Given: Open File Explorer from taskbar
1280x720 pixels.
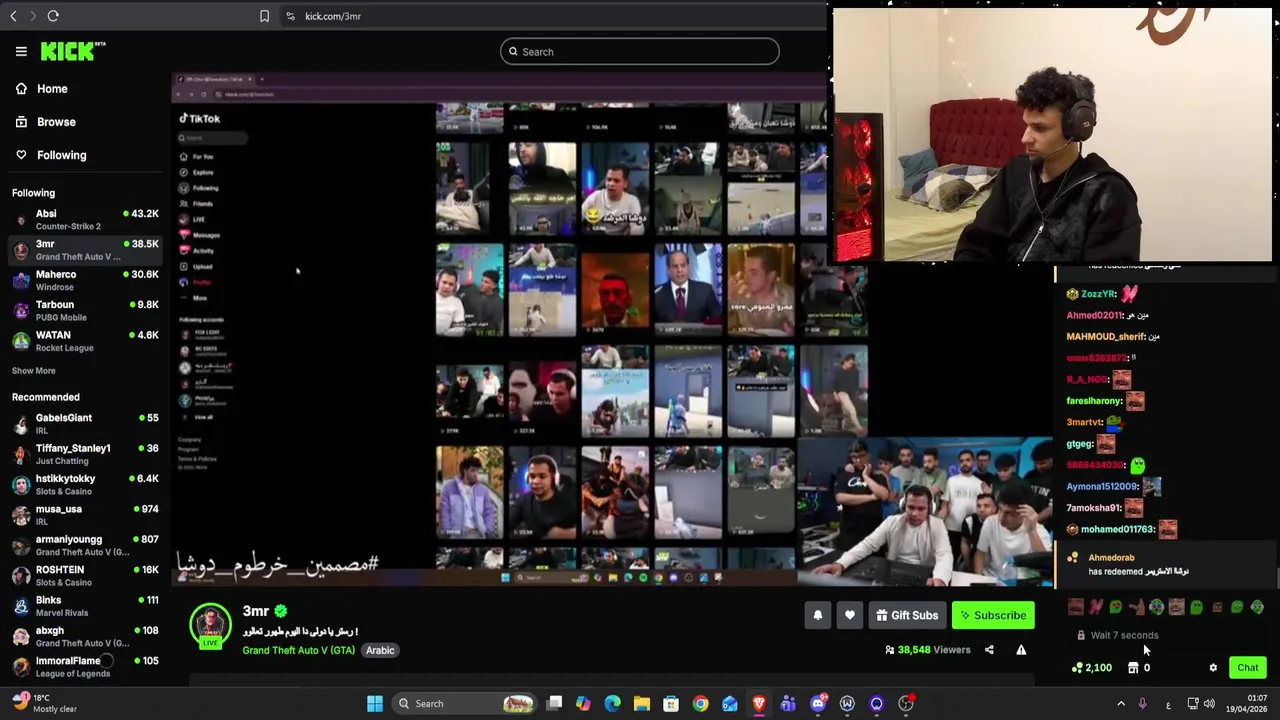Looking at the screenshot, I should coord(642,704).
